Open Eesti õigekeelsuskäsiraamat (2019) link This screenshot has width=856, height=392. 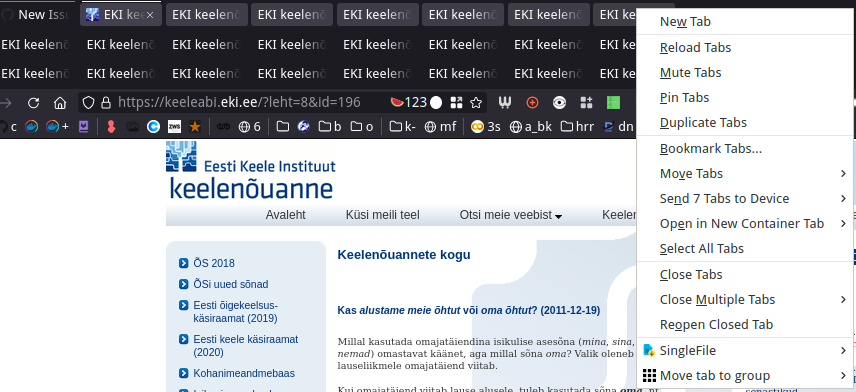click(x=235, y=312)
